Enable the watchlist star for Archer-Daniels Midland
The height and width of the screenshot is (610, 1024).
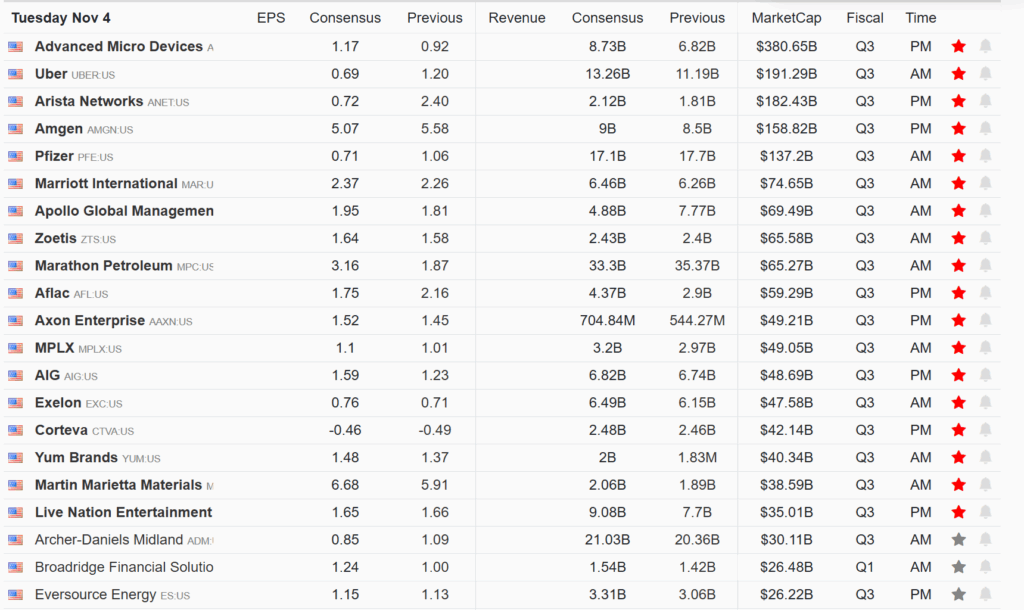coord(958,539)
